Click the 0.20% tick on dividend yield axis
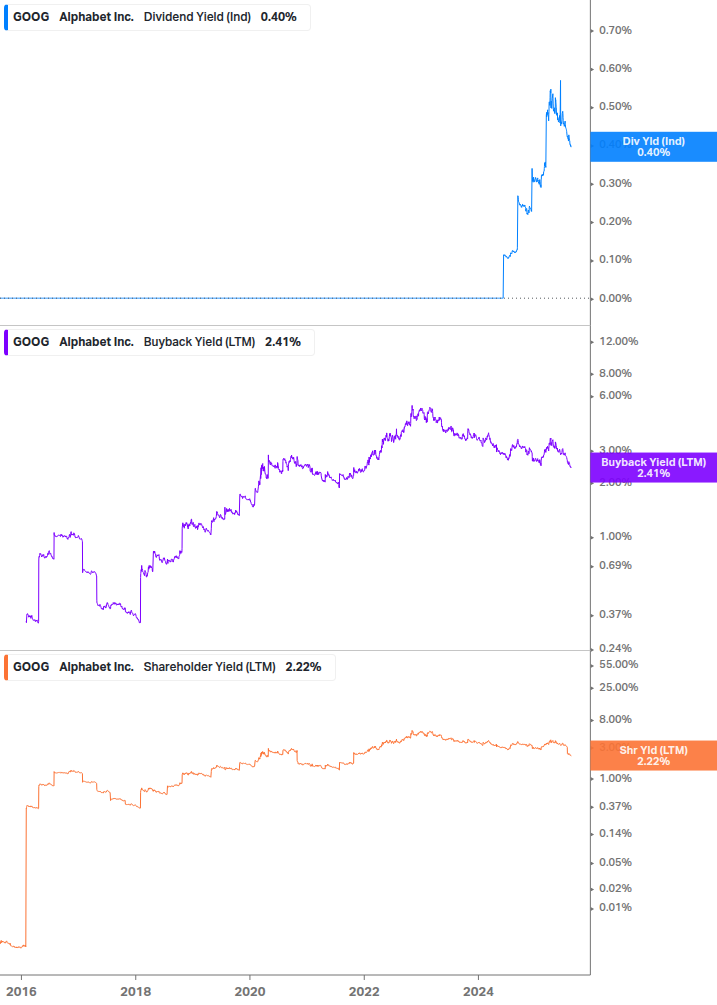 (615, 221)
